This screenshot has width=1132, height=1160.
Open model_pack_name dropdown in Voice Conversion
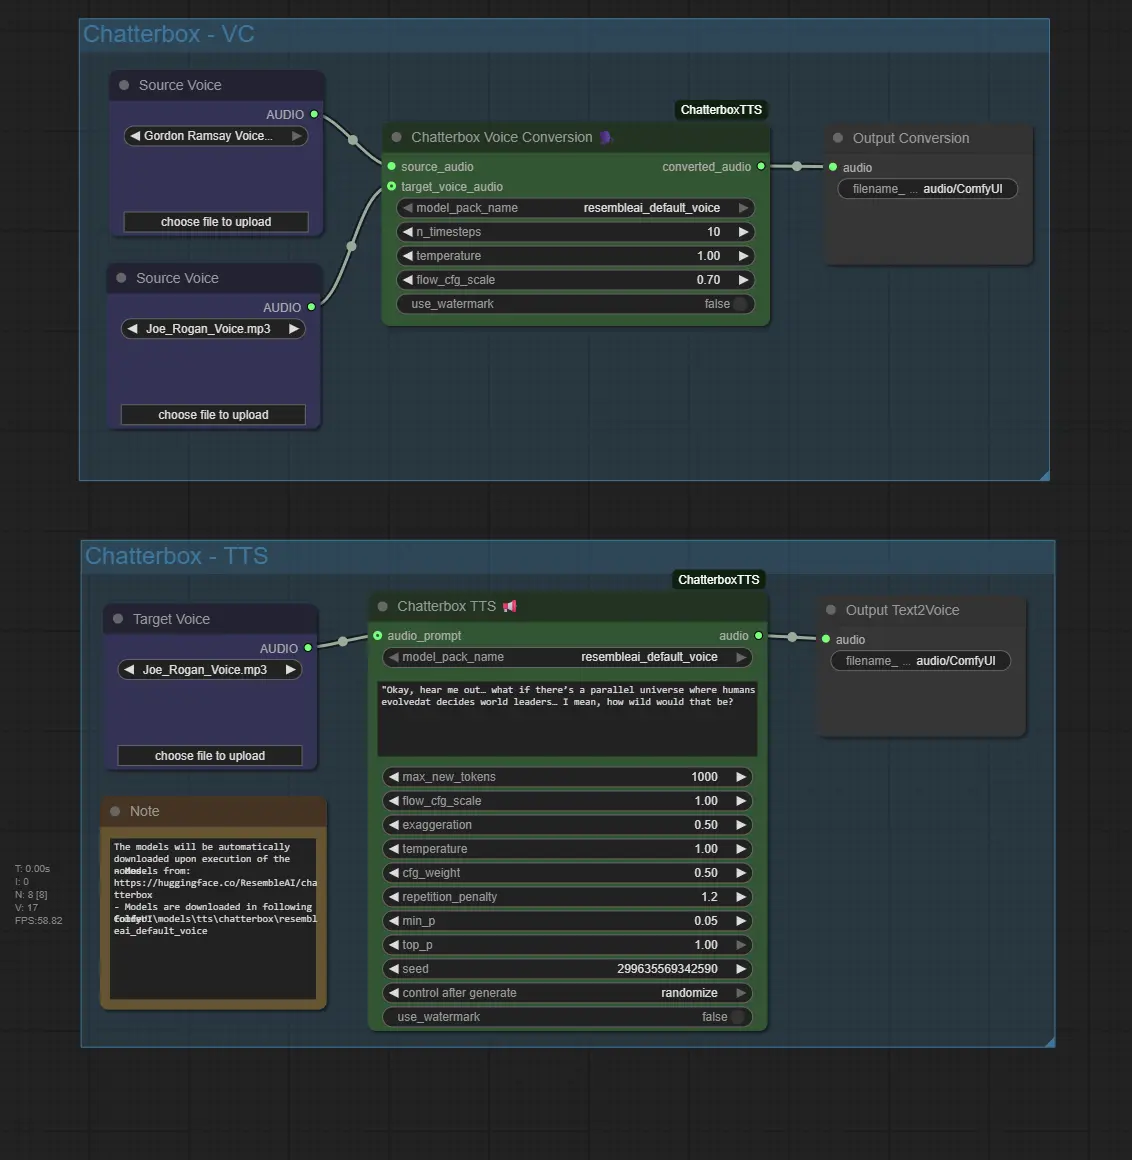[x=575, y=208]
